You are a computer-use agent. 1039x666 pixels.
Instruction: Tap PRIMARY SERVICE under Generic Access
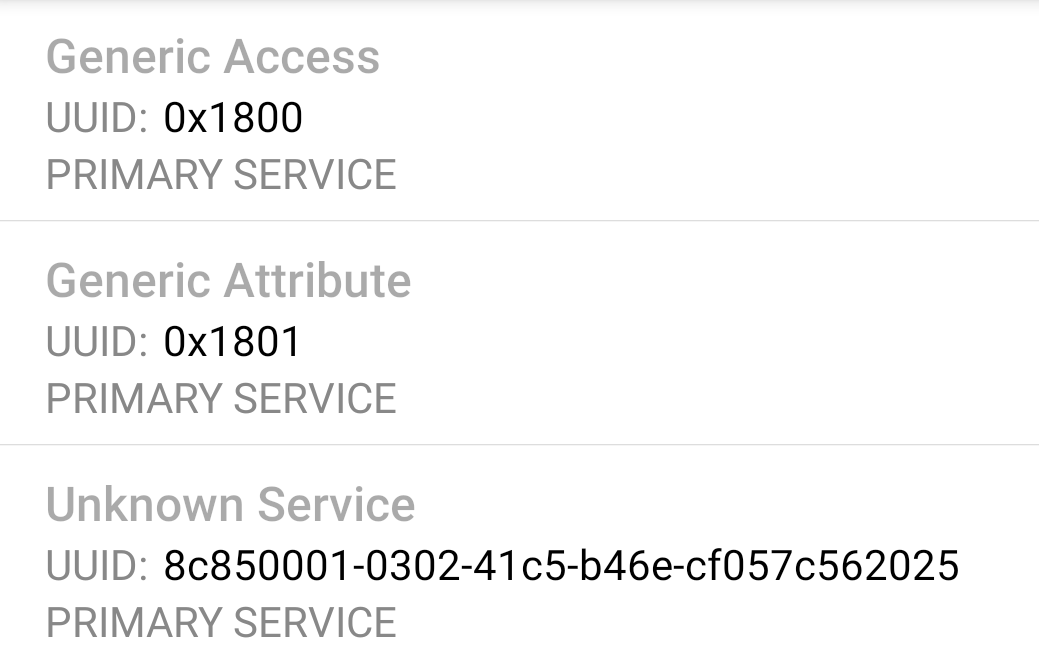pos(221,175)
